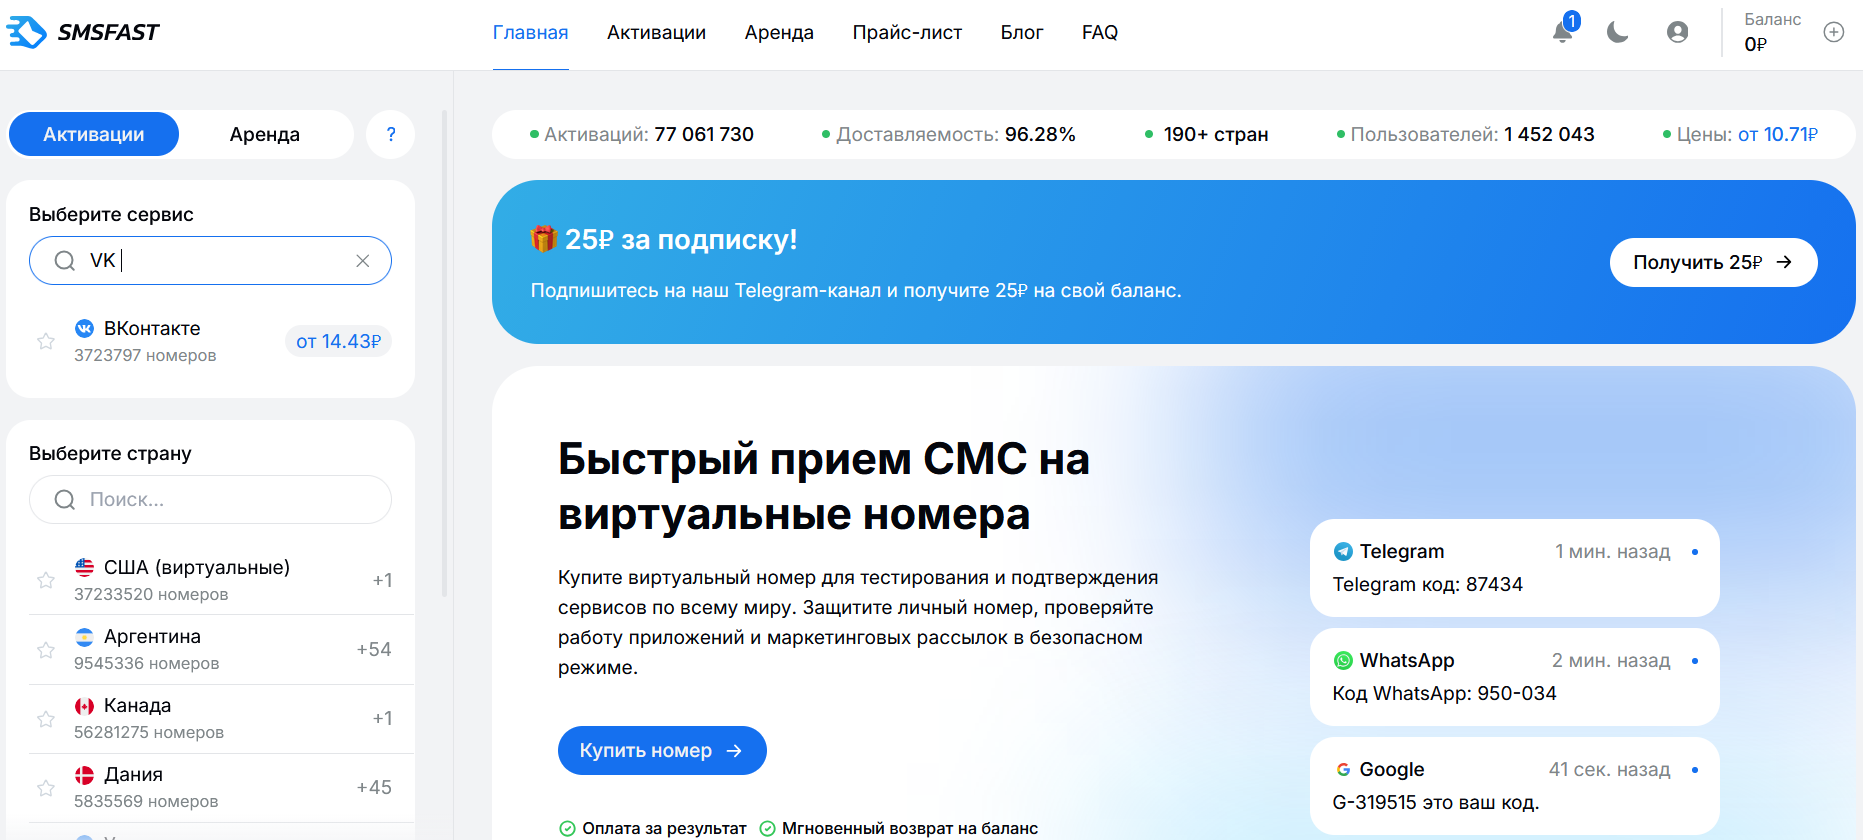
Task: Click the Баланс 0₽ display
Action: point(1772,32)
